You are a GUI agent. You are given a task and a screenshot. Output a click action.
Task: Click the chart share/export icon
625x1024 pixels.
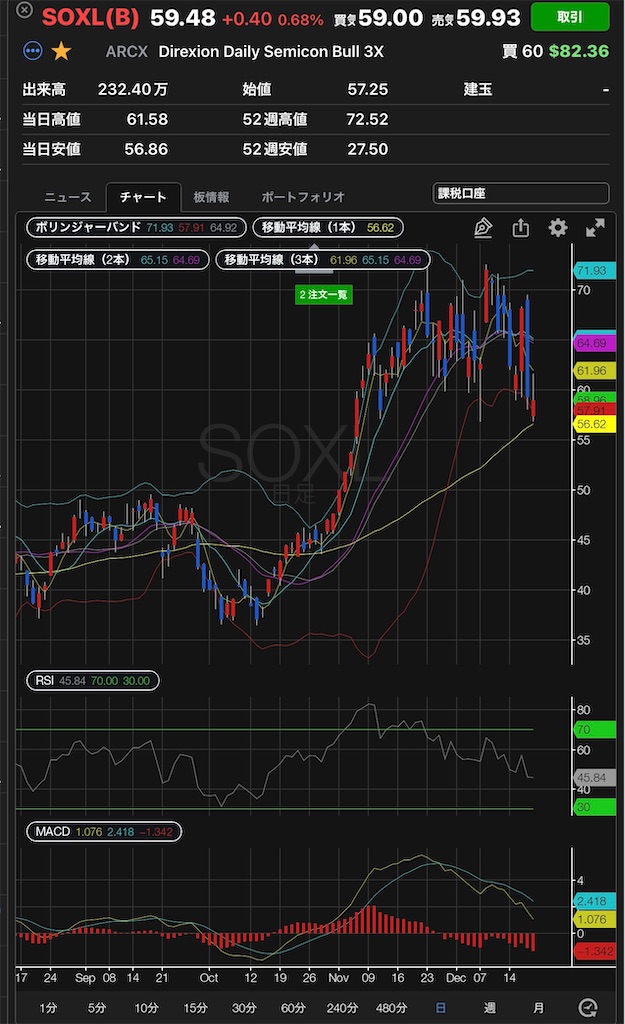tap(521, 228)
